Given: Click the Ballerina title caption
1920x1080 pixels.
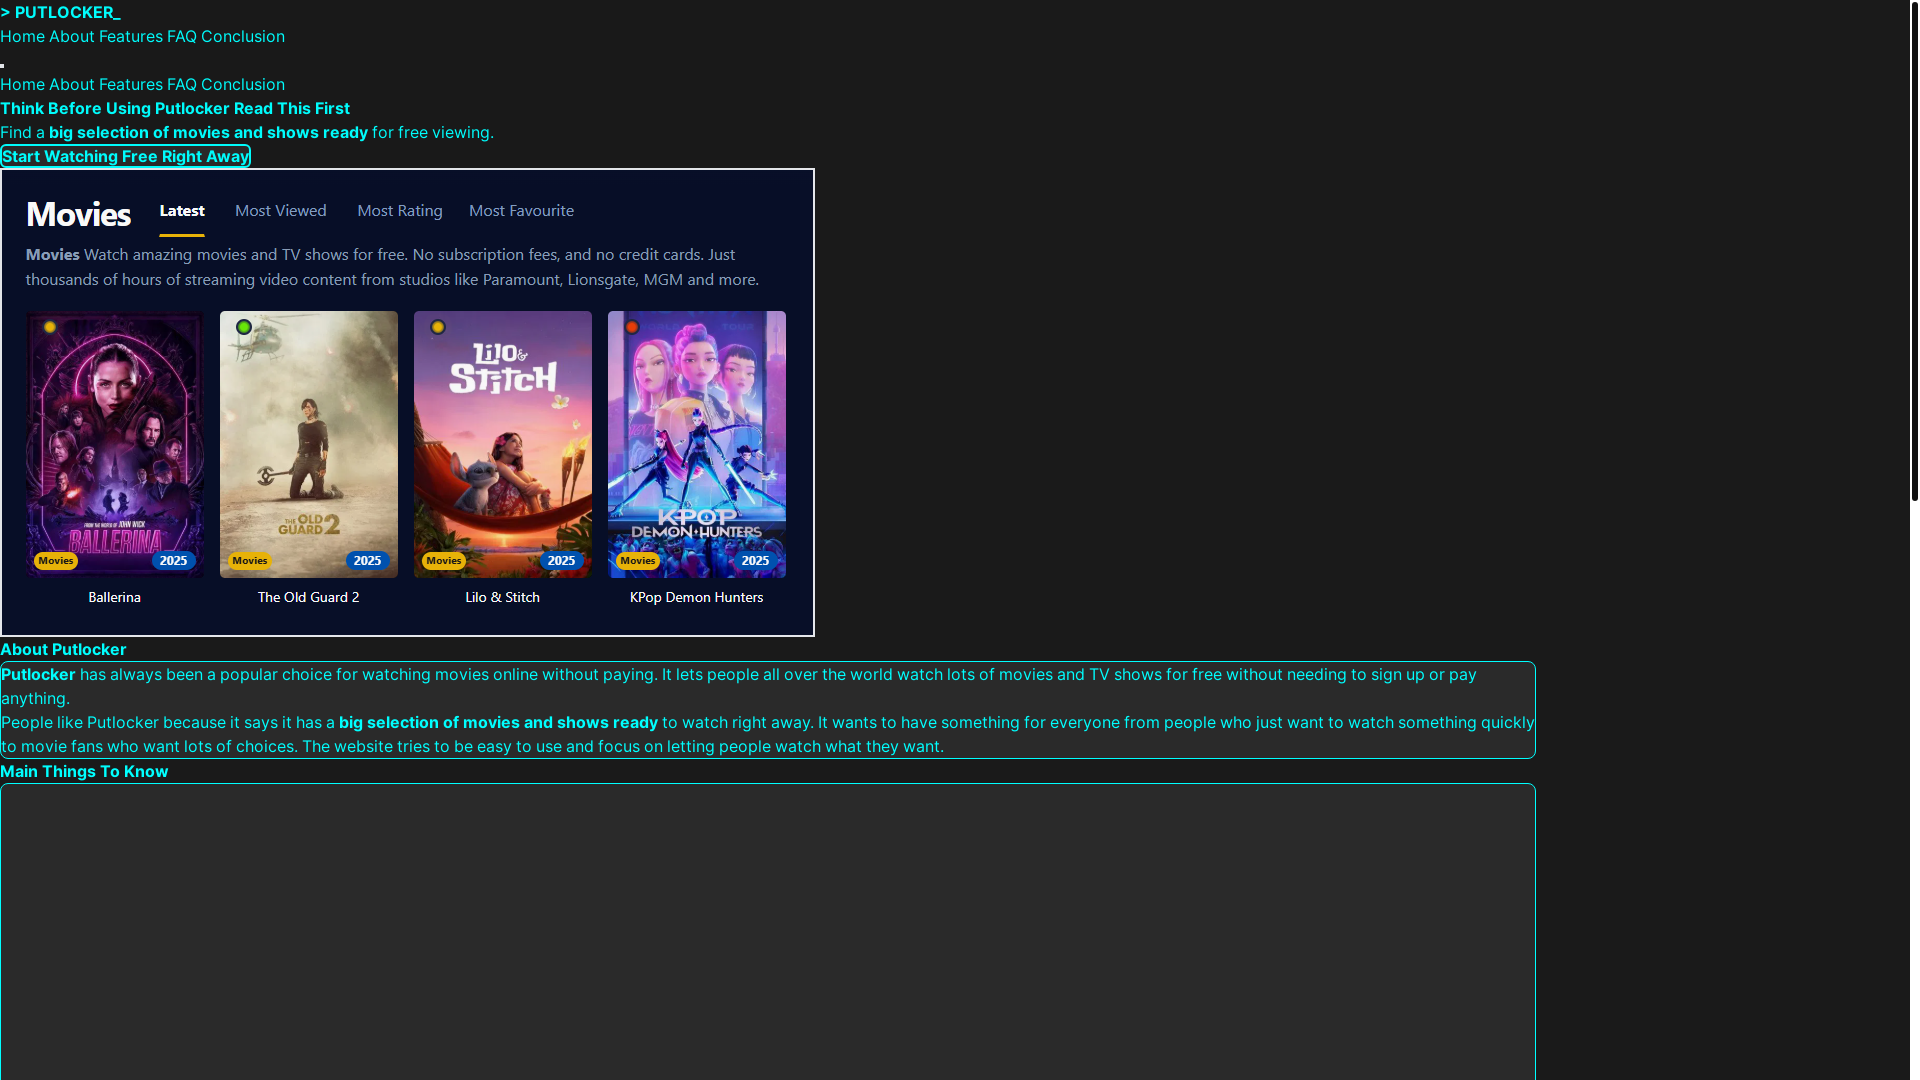Looking at the screenshot, I should tap(115, 597).
